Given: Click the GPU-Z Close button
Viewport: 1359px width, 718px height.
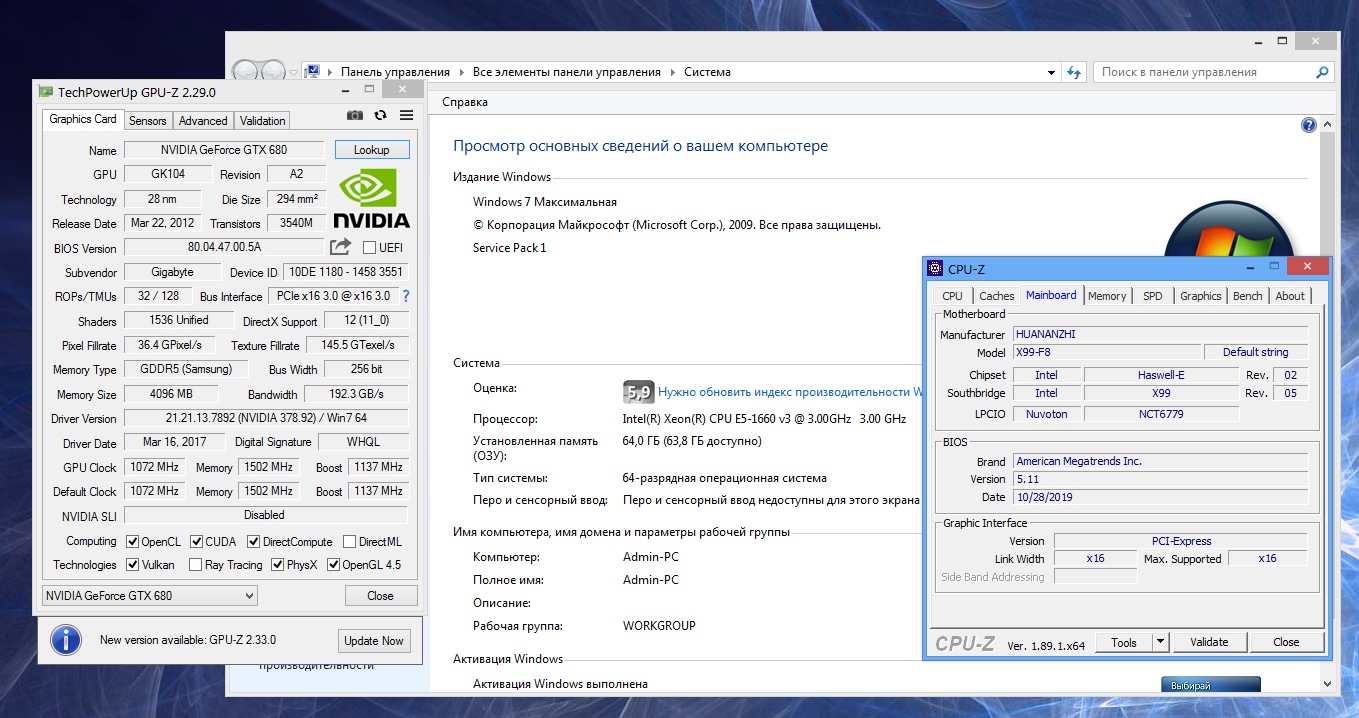Looking at the screenshot, I should [x=380, y=596].
